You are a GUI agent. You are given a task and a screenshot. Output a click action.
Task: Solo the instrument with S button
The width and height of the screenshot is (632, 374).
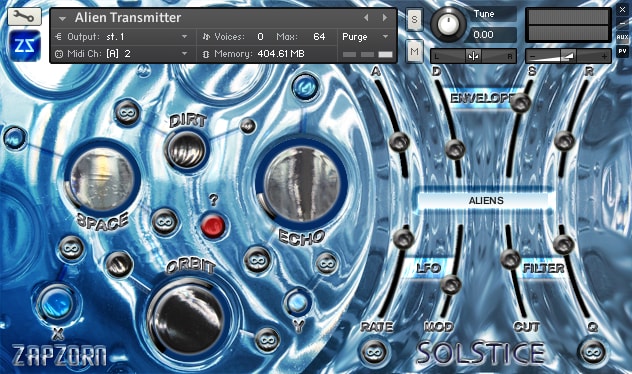coord(414,19)
